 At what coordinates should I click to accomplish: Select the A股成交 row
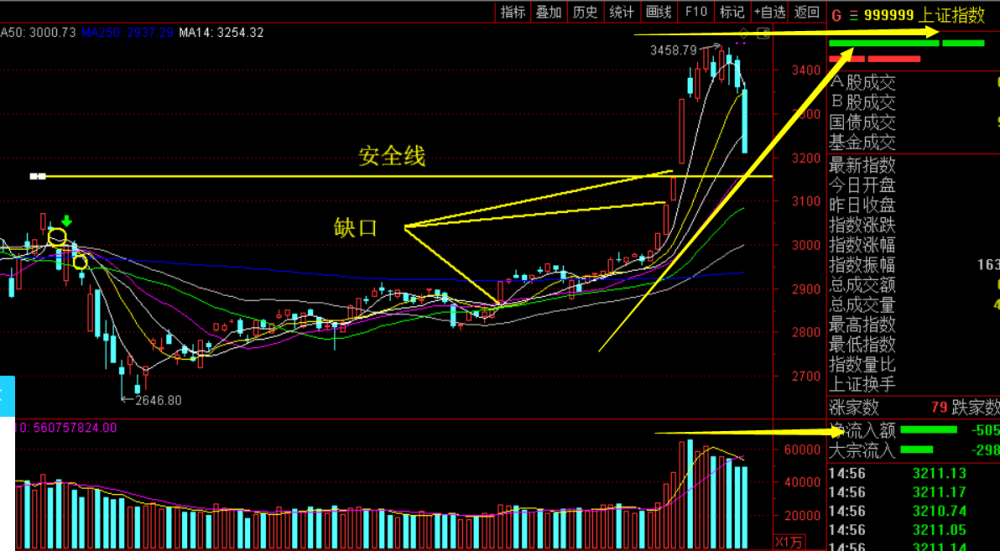pos(913,82)
